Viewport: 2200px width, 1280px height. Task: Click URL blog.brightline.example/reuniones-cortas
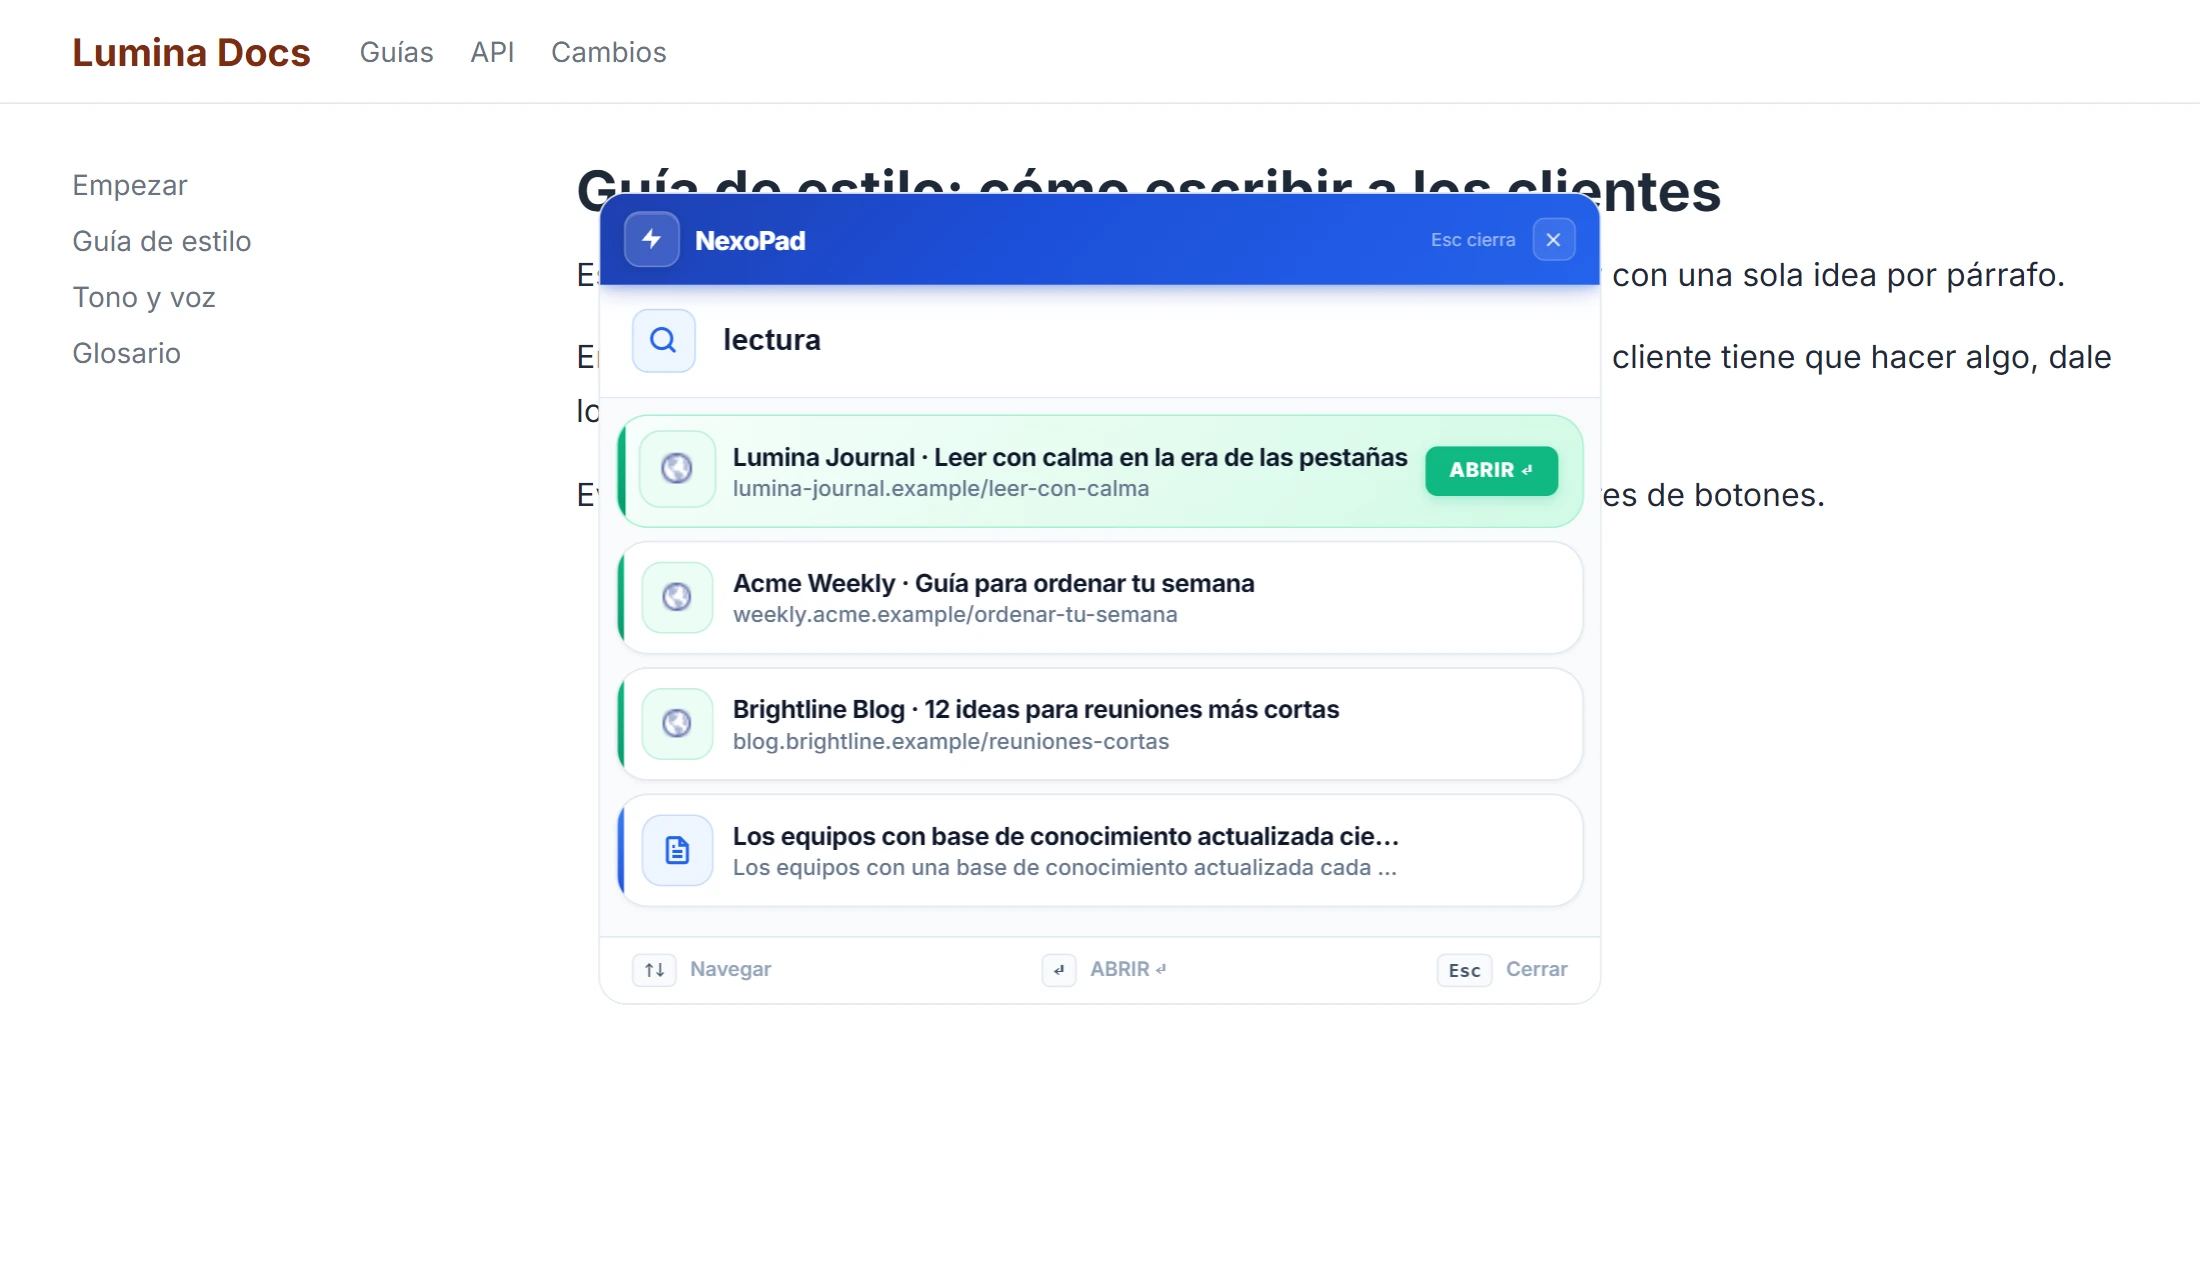click(951, 742)
